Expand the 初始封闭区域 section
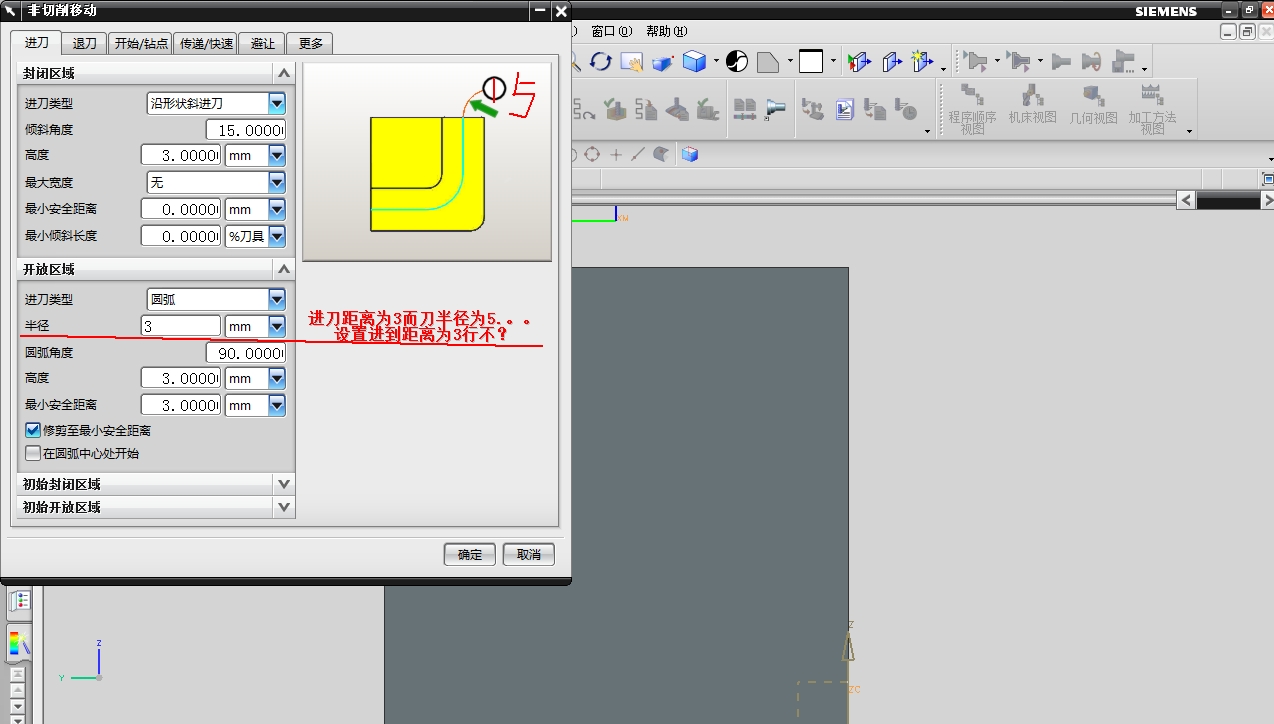The image size is (1274, 724). pyautogui.click(x=284, y=484)
